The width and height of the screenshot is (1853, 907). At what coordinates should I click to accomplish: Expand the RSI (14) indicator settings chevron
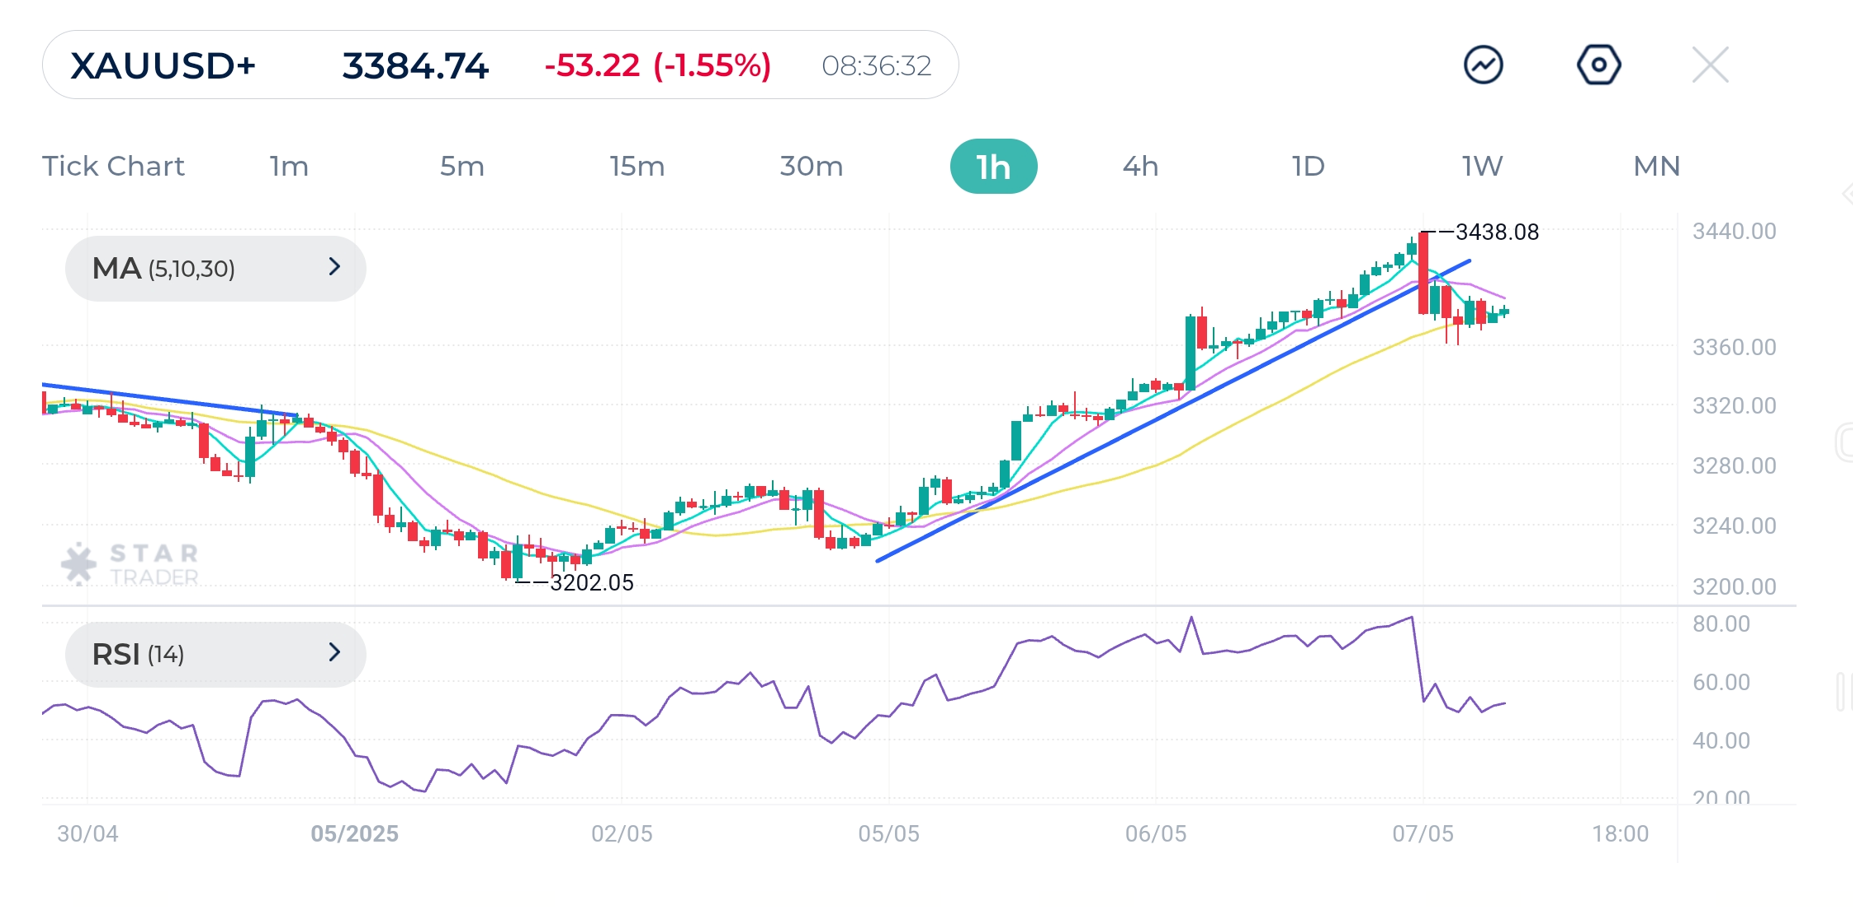click(335, 654)
